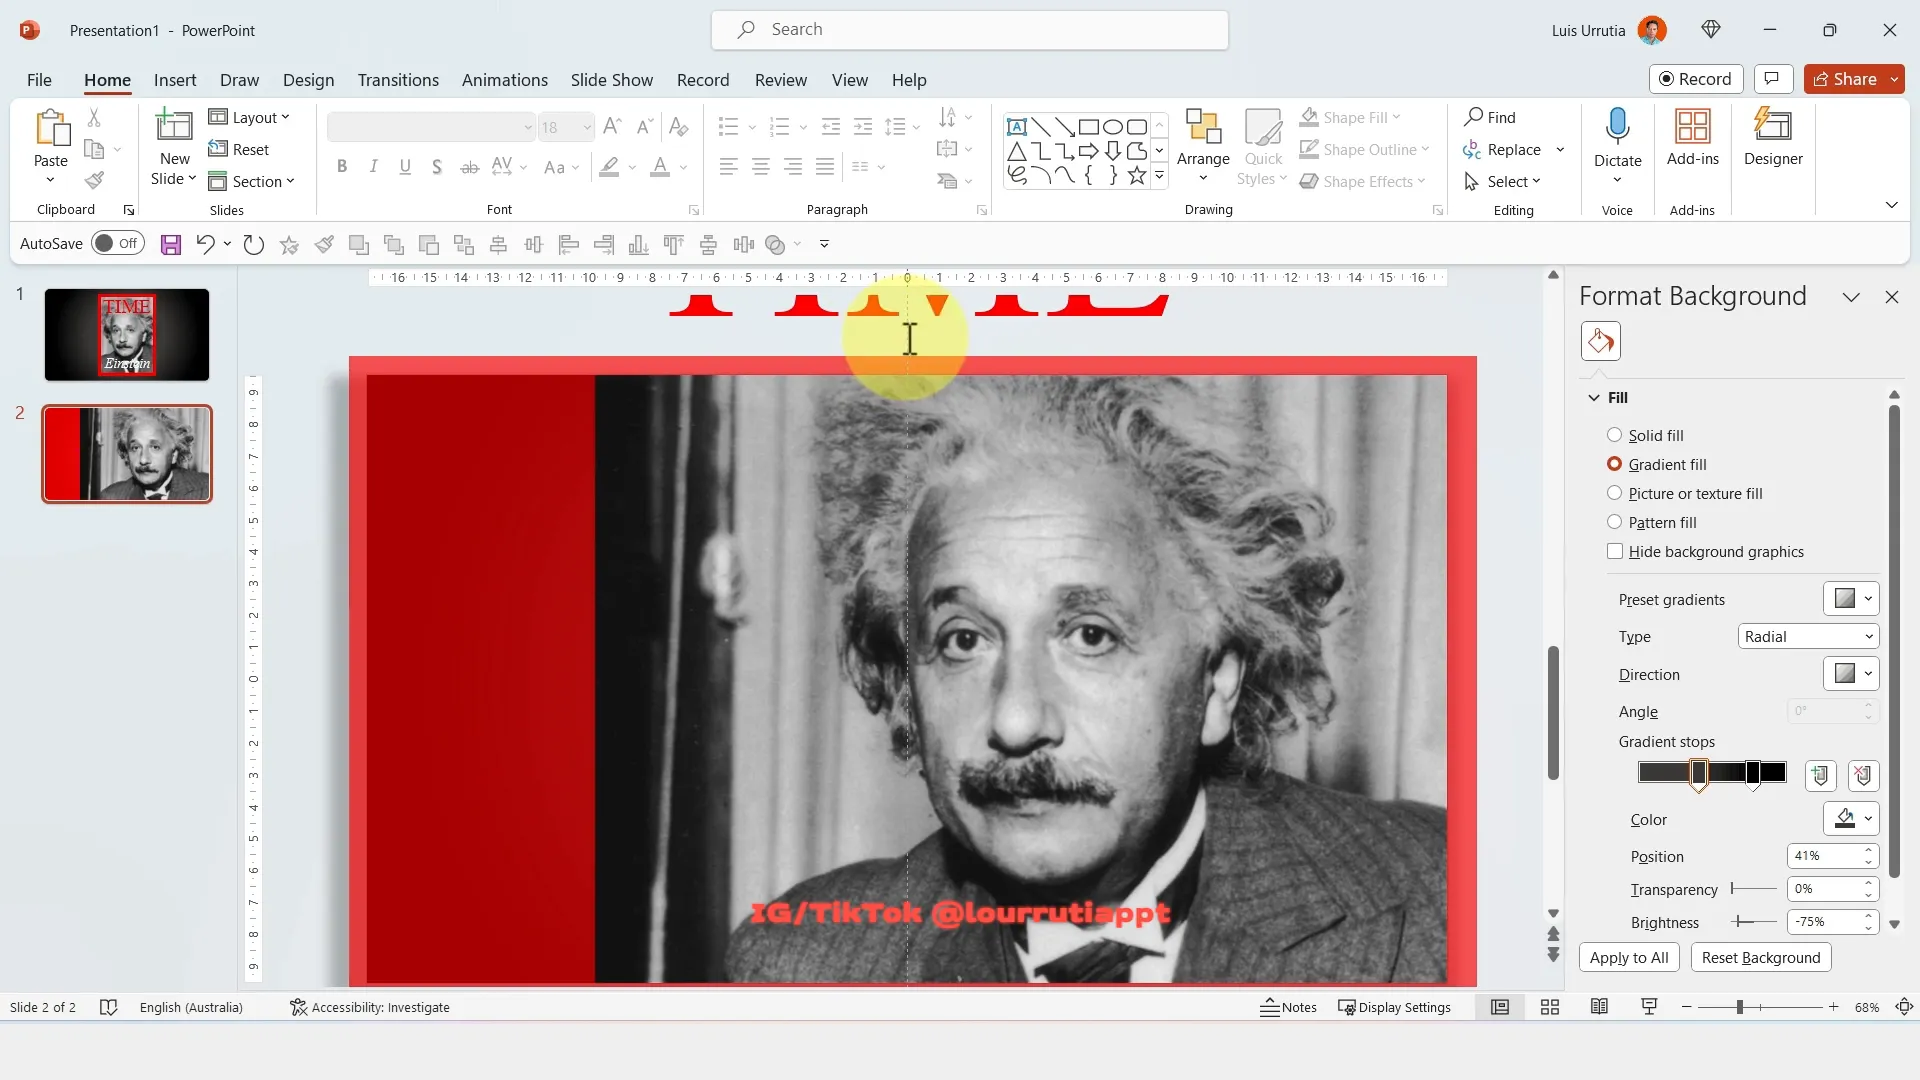The width and height of the screenshot is (1920, 1080).
Task: Click the Cut scissors icon
Action: tap(94, 117)
